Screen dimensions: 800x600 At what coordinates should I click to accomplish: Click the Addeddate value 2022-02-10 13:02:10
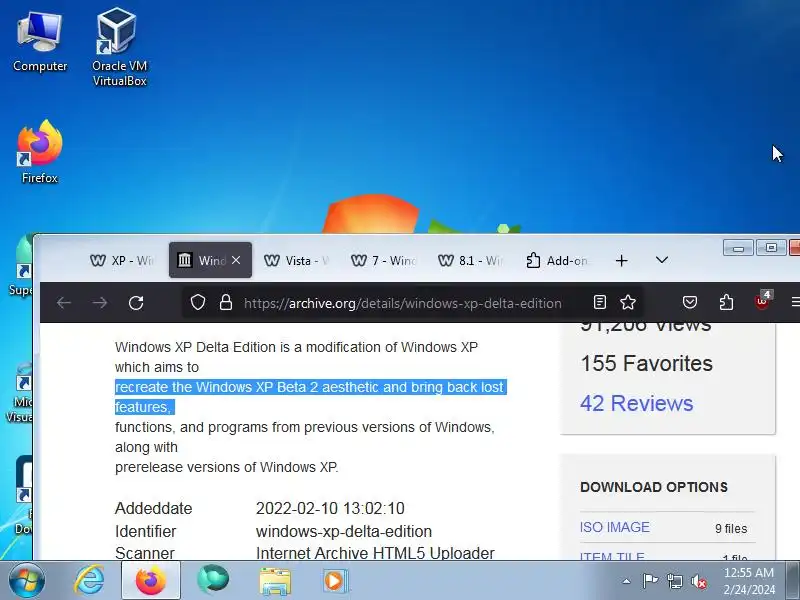tap(330, 508)
